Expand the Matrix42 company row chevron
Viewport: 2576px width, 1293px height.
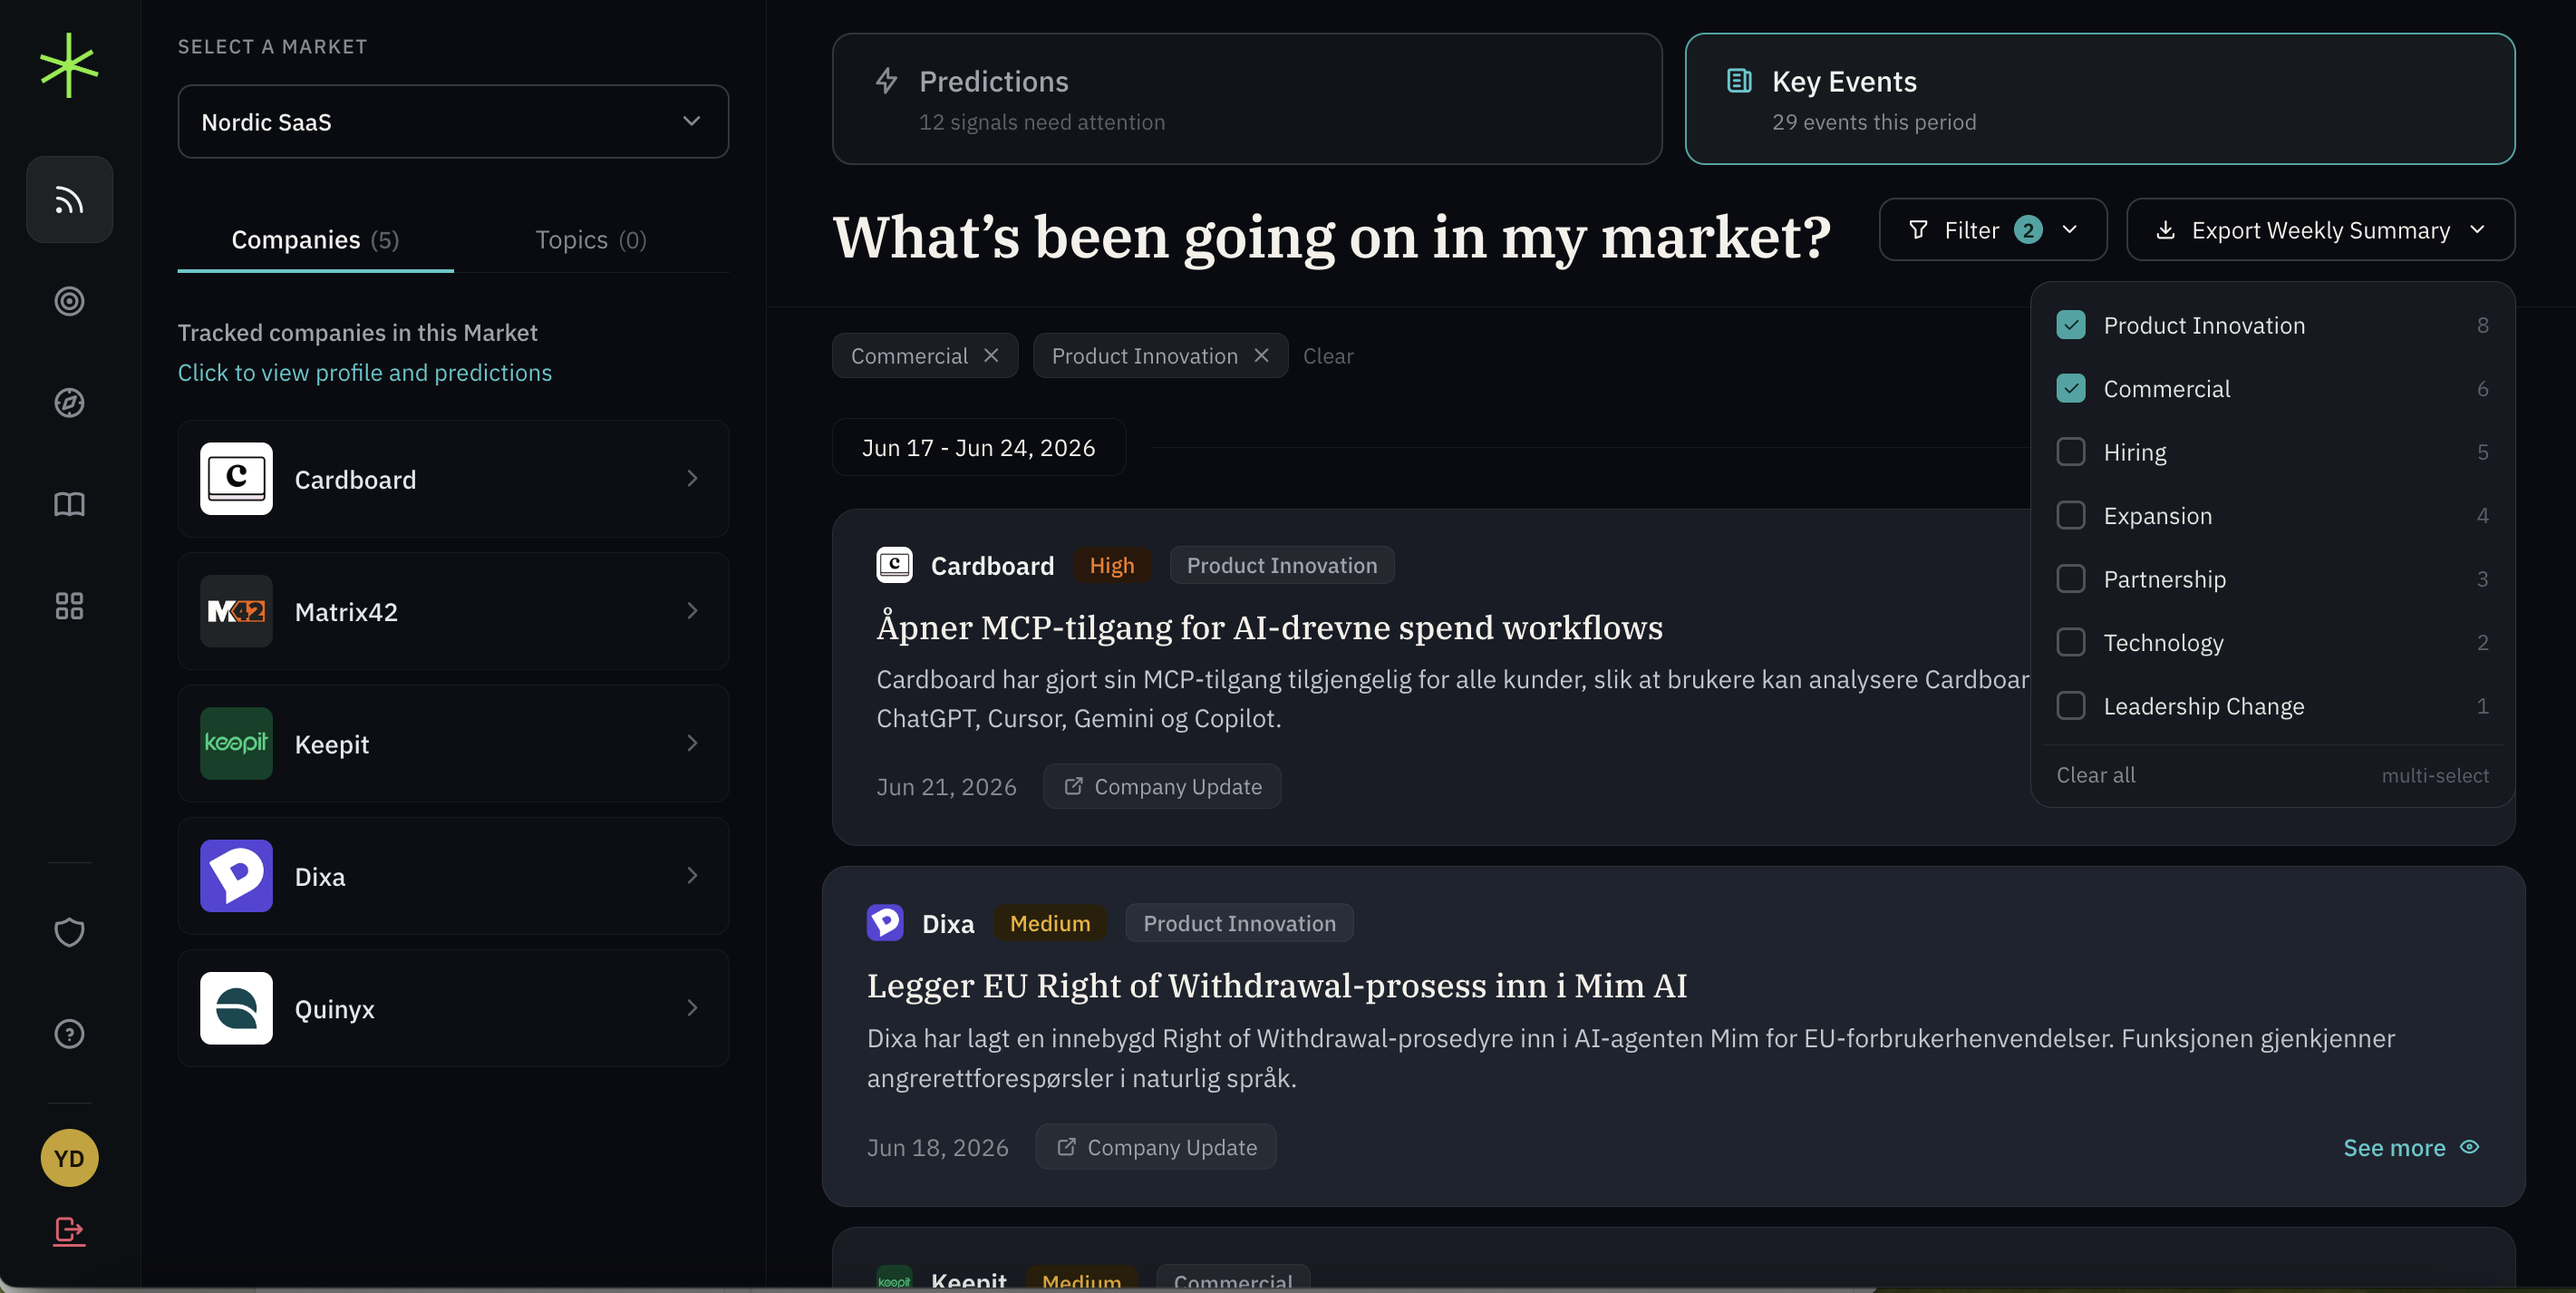pyautogui.click(x=692, y=611)
